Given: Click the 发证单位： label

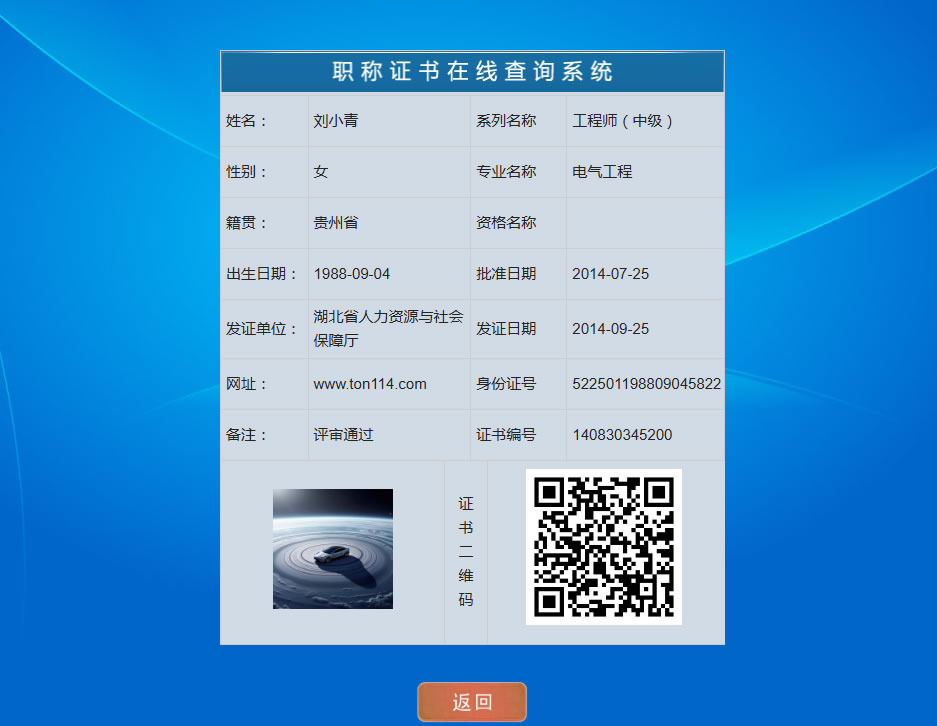Looking at the screenshot, I should [x=261, y=329].
